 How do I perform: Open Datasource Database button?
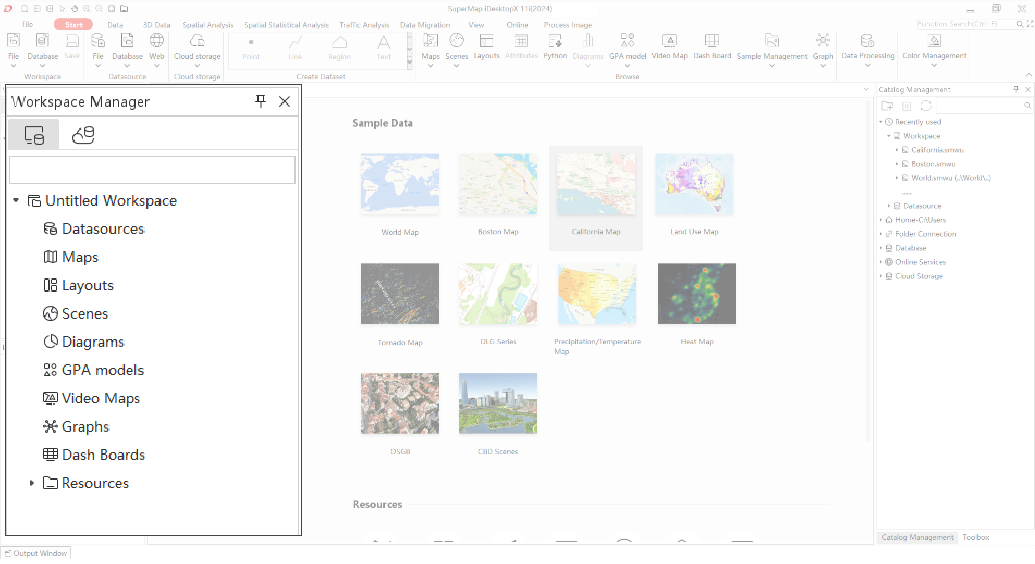127,48
